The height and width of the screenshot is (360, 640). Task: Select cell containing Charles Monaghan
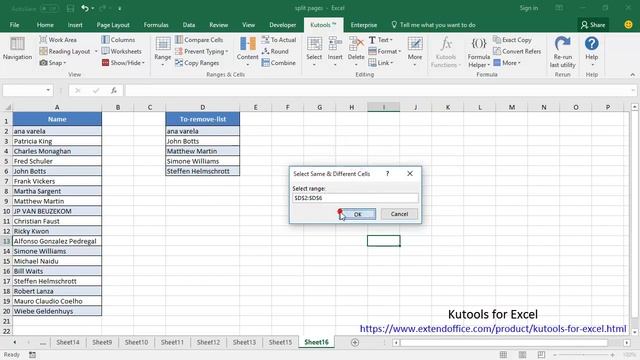click(x=57, y=151)
